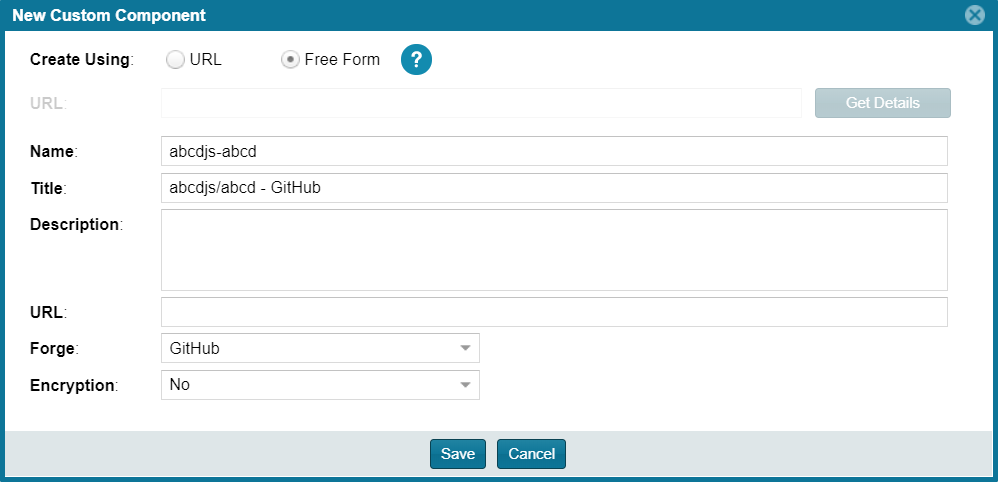The height and width of the screenshot is (482, 998).
Task: Close the New Custom Component dialog
Action: 974,15
